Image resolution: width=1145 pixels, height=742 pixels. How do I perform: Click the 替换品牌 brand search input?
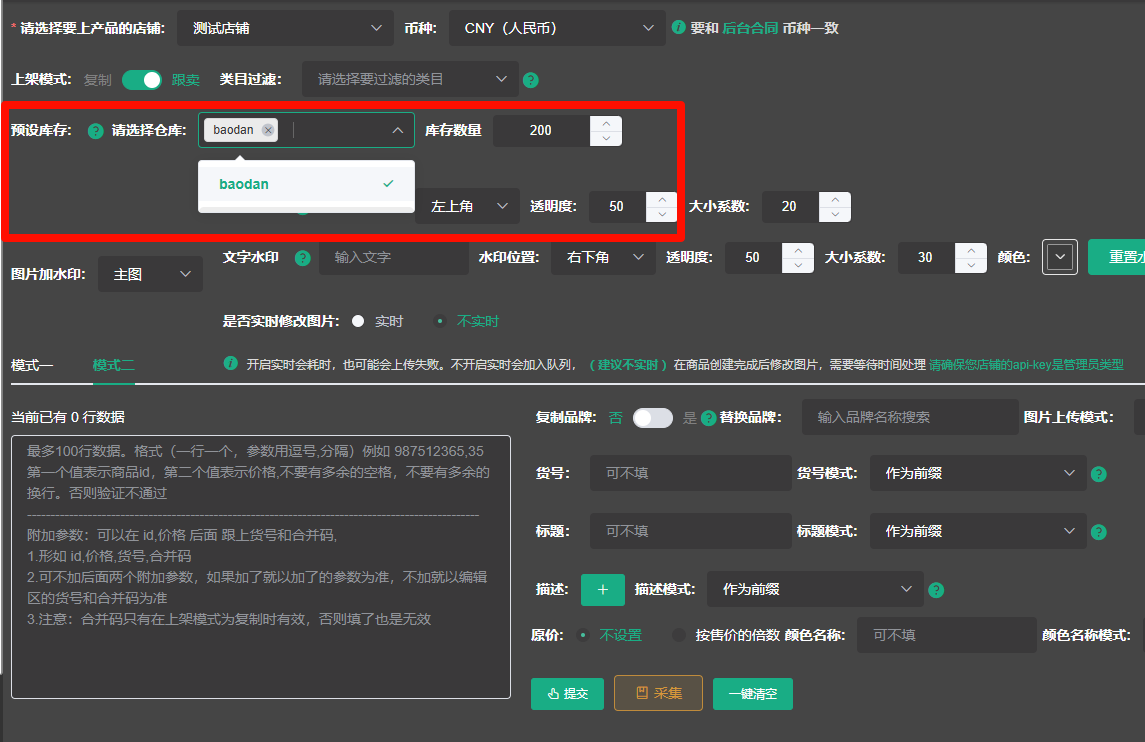tap(909, 417)
